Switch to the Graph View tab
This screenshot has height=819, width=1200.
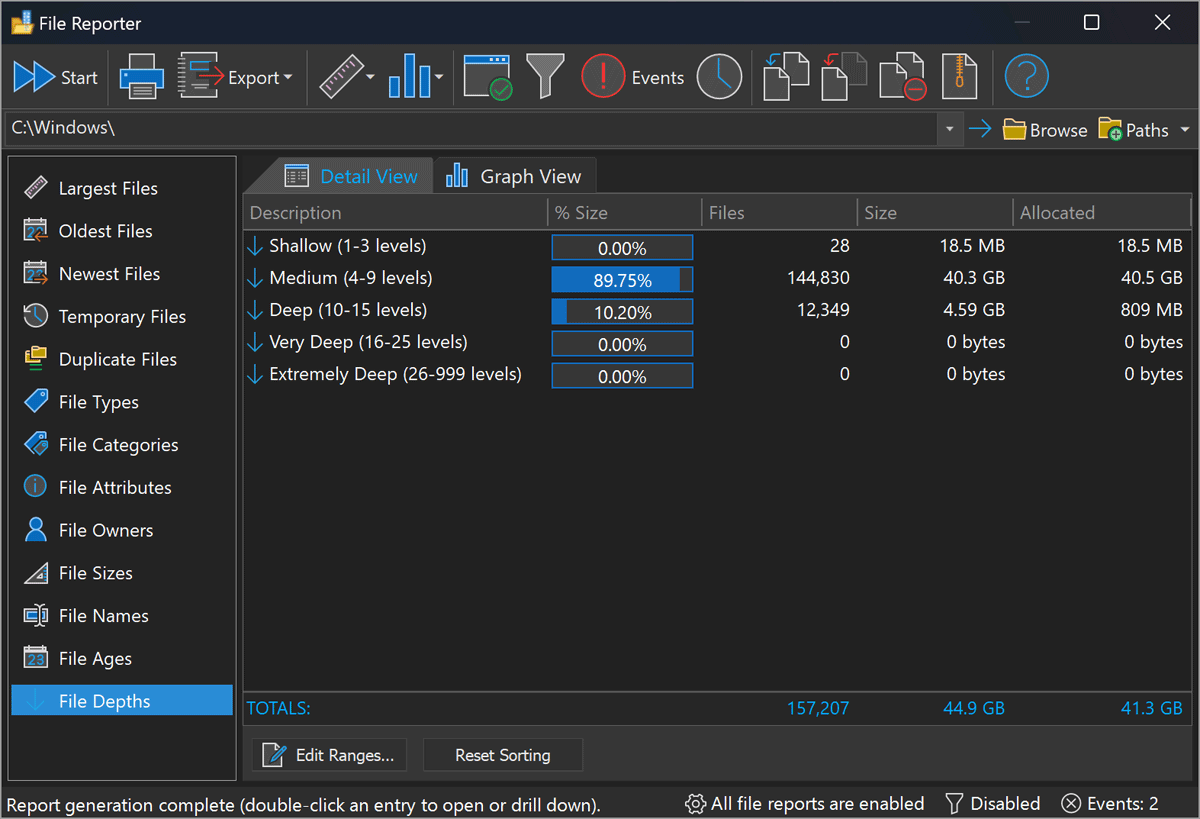pos(515,175)
